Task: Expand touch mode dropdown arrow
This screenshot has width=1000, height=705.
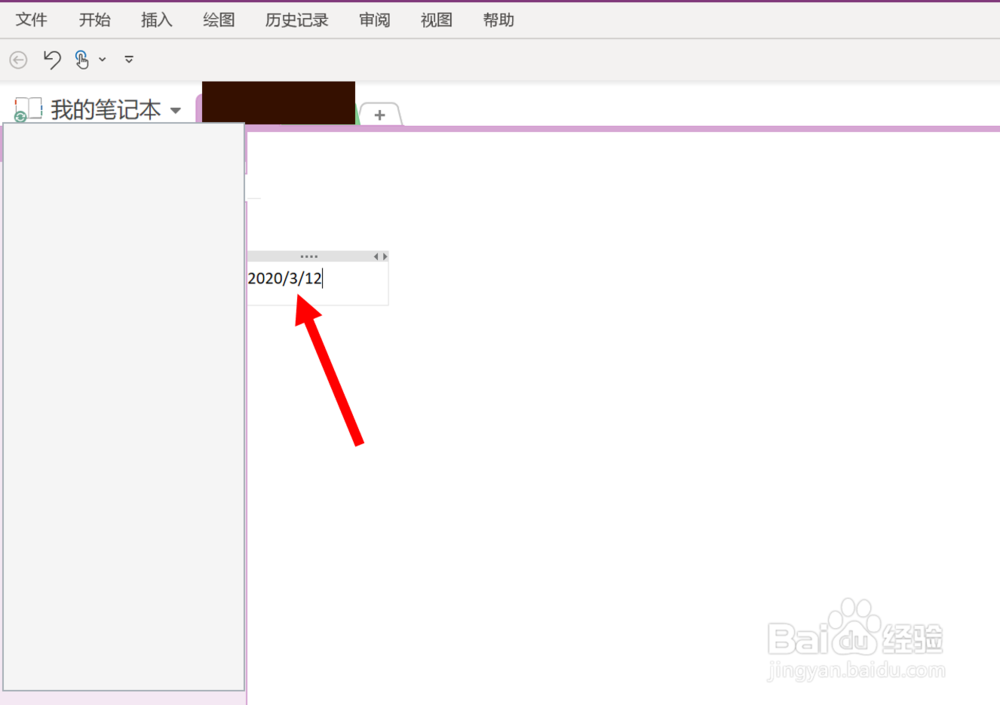Action: [x=102, y=59]
